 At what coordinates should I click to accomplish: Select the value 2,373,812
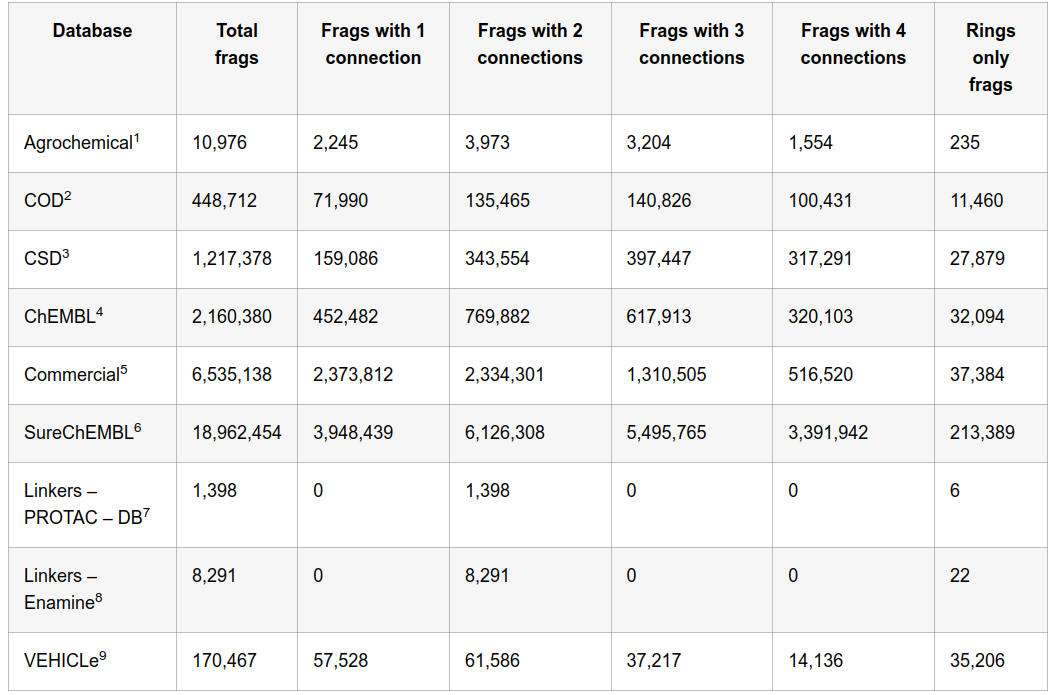coord(353,374)
